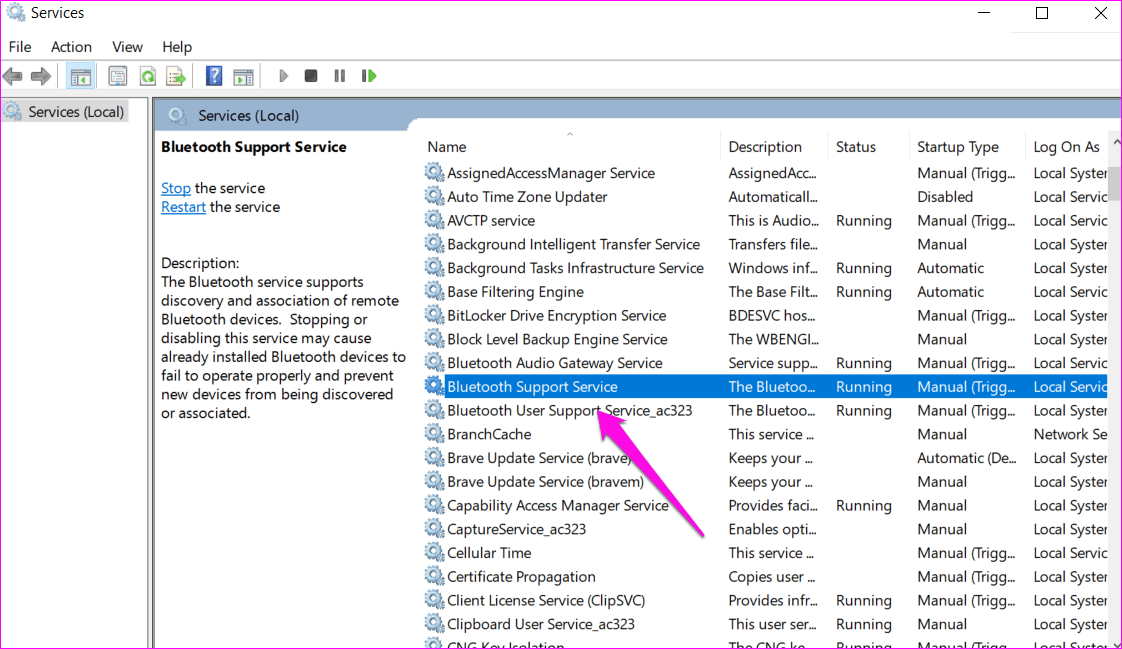Select AVCTP service row
The image size is (1122, 649).
(765, 220)
